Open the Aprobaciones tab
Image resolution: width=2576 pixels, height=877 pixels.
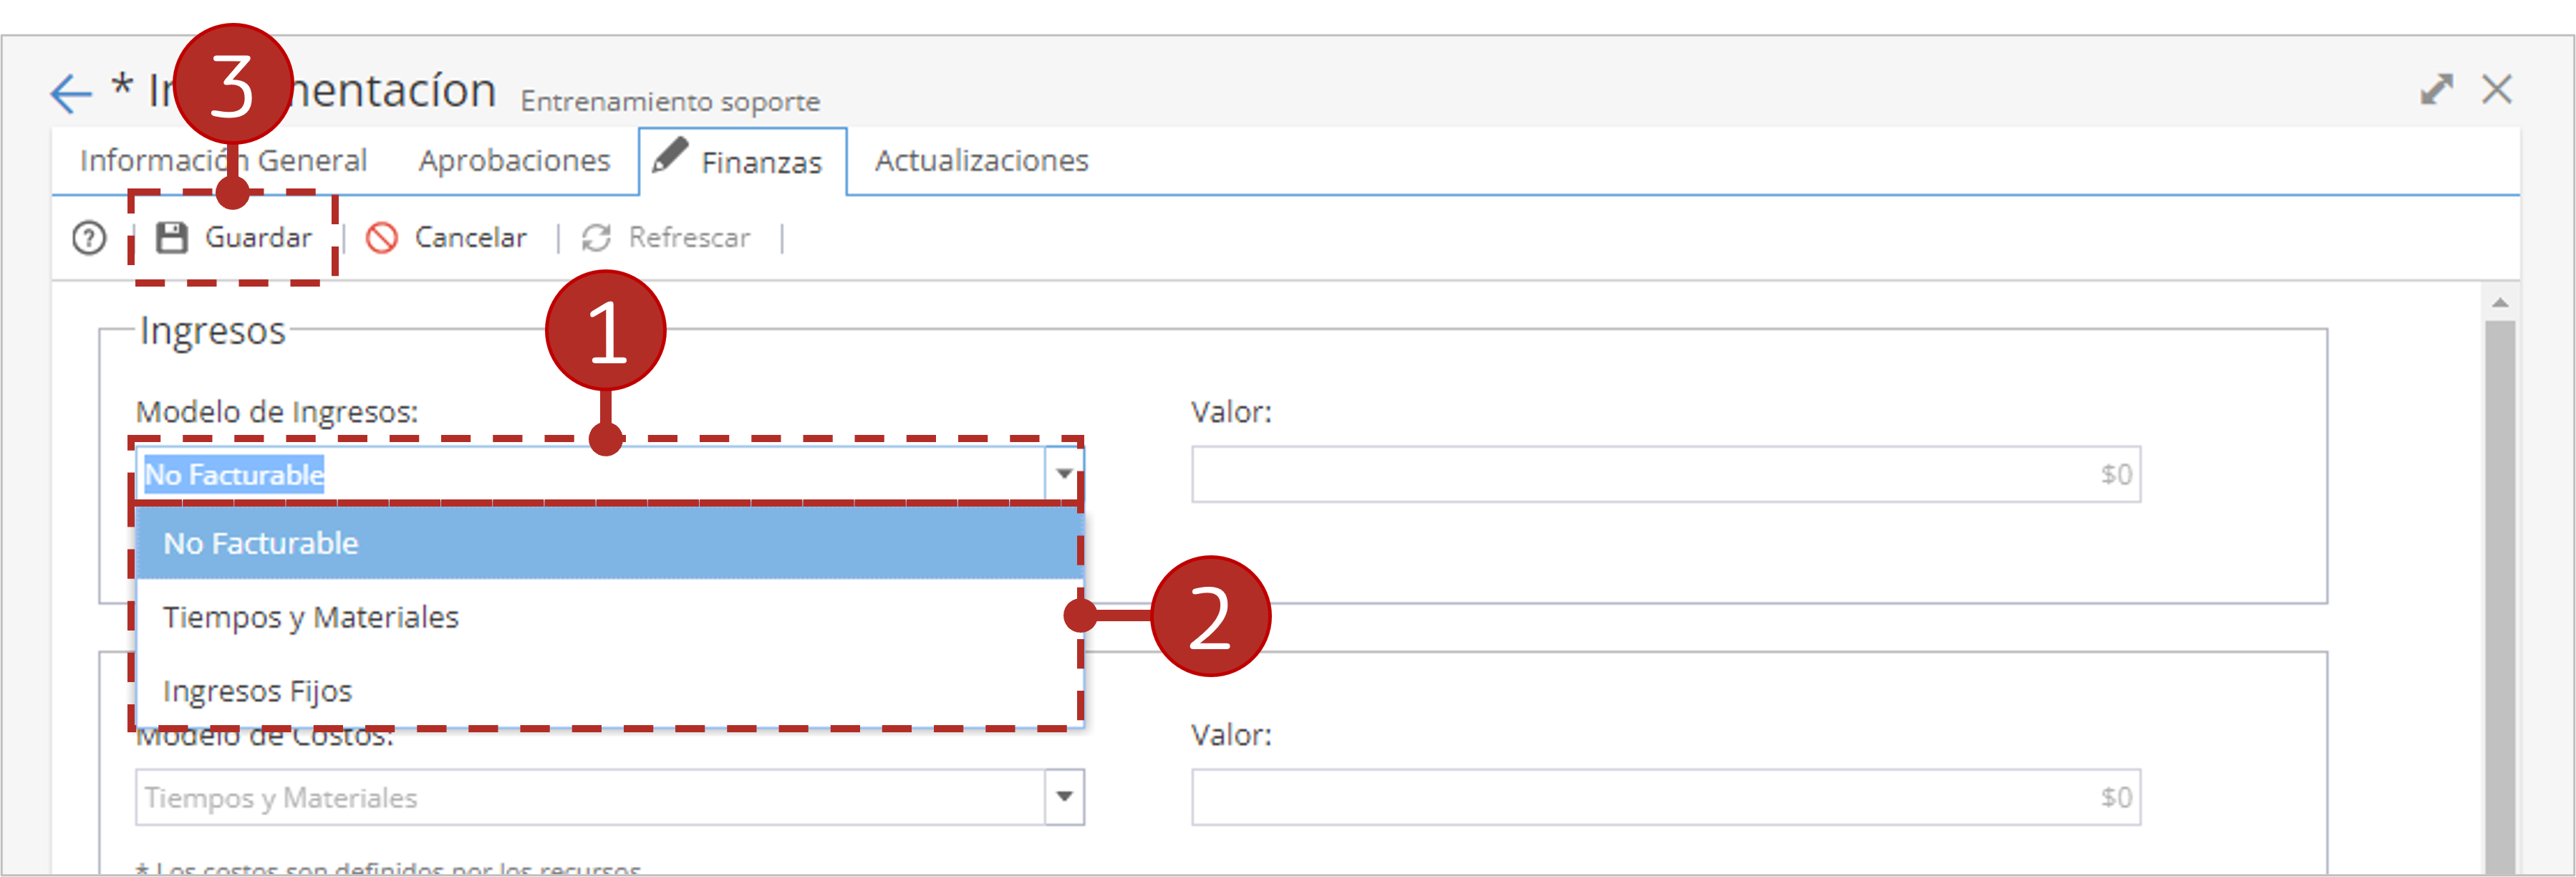pos(514,160)
